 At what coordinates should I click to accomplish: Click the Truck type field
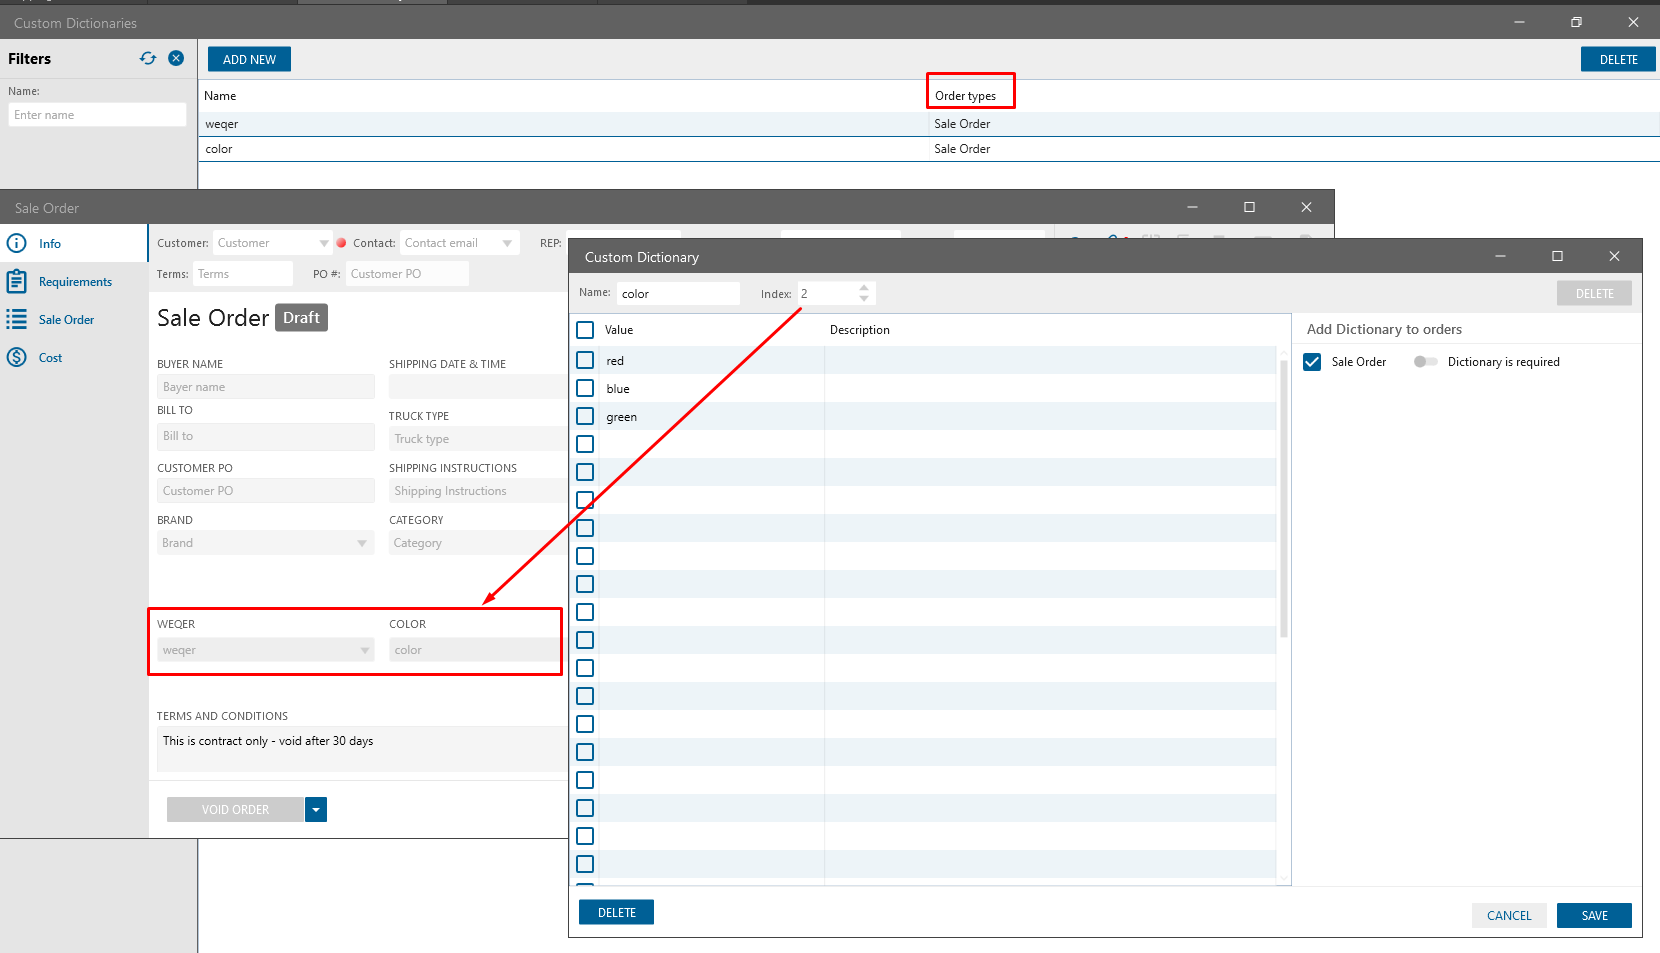(477, 439)
